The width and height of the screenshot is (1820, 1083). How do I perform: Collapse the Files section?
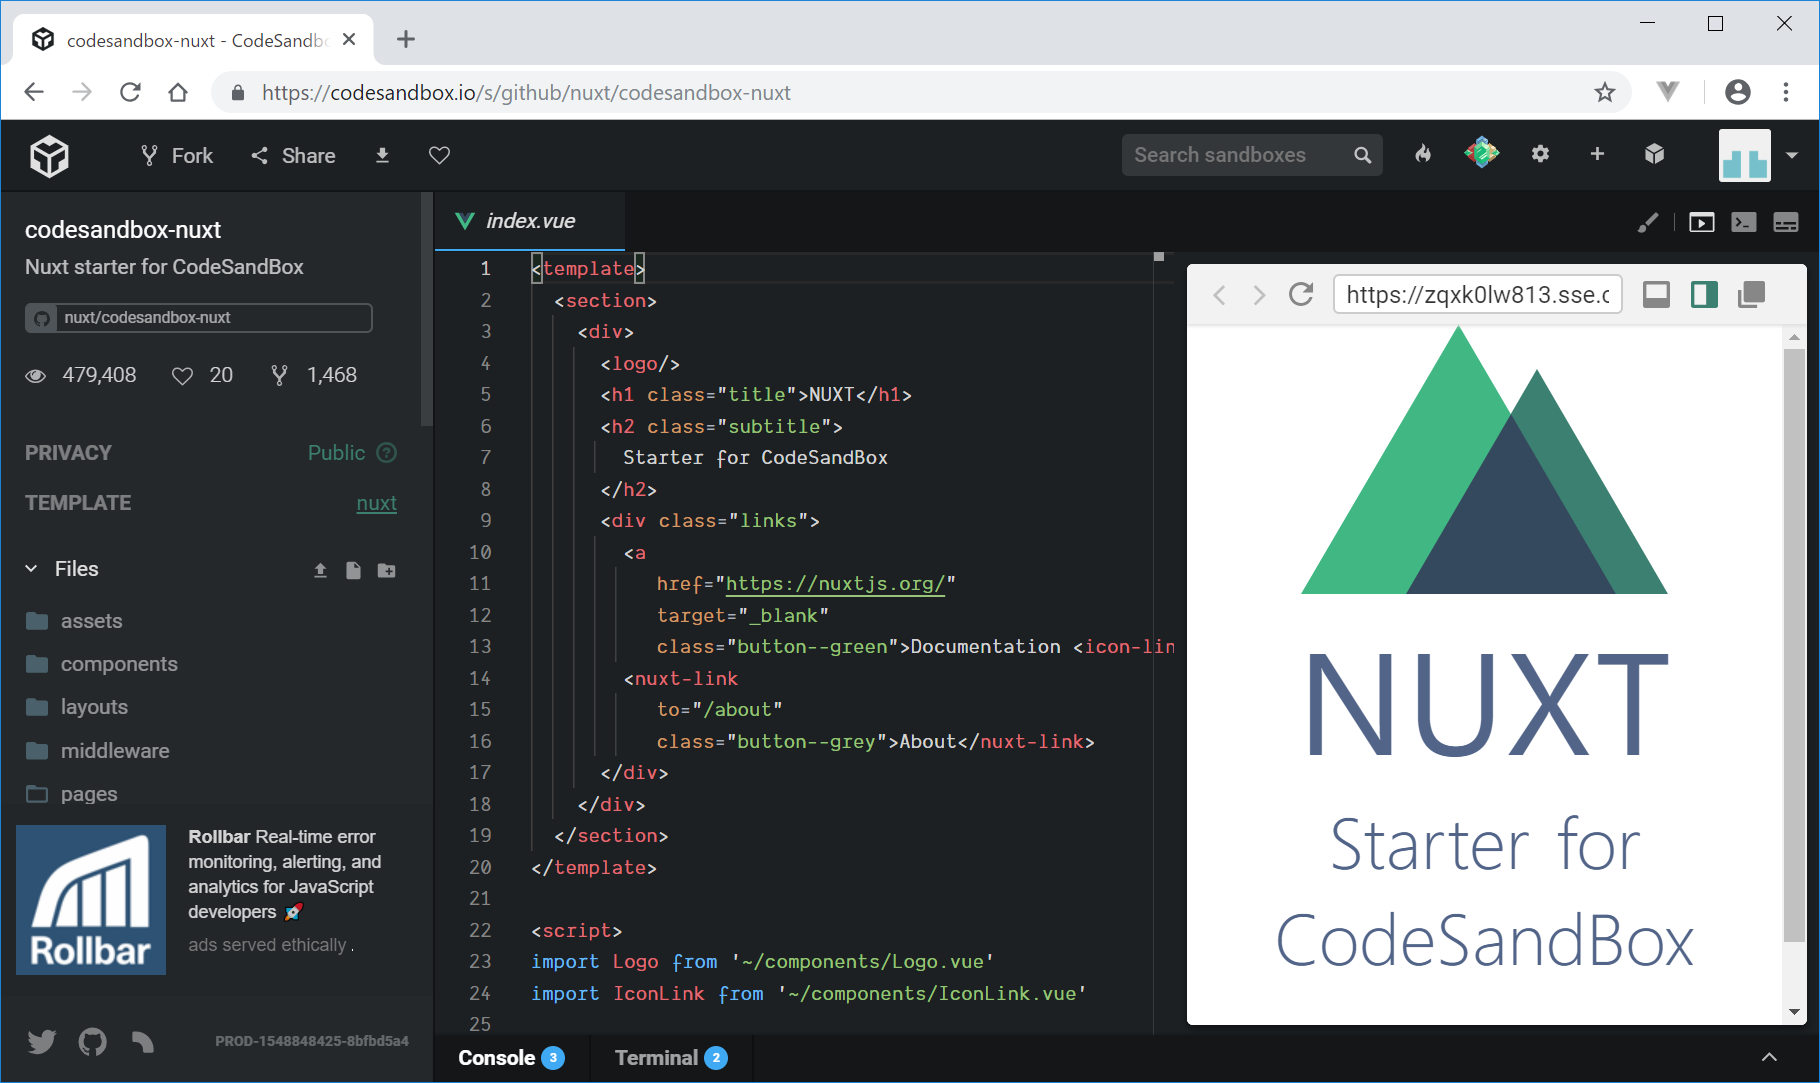point(32,569)
